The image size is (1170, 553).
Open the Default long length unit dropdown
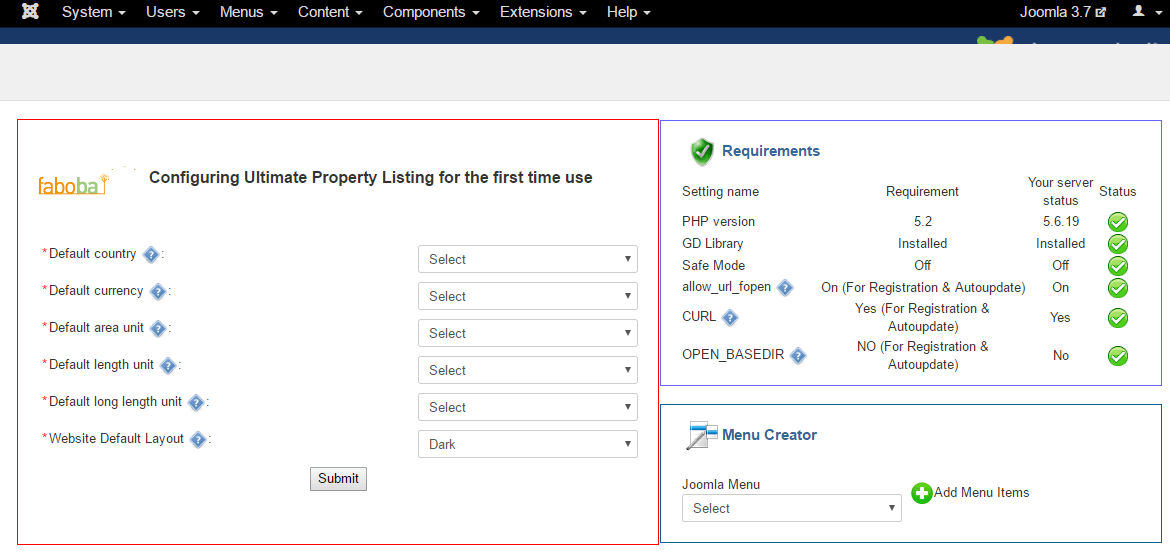528,407
